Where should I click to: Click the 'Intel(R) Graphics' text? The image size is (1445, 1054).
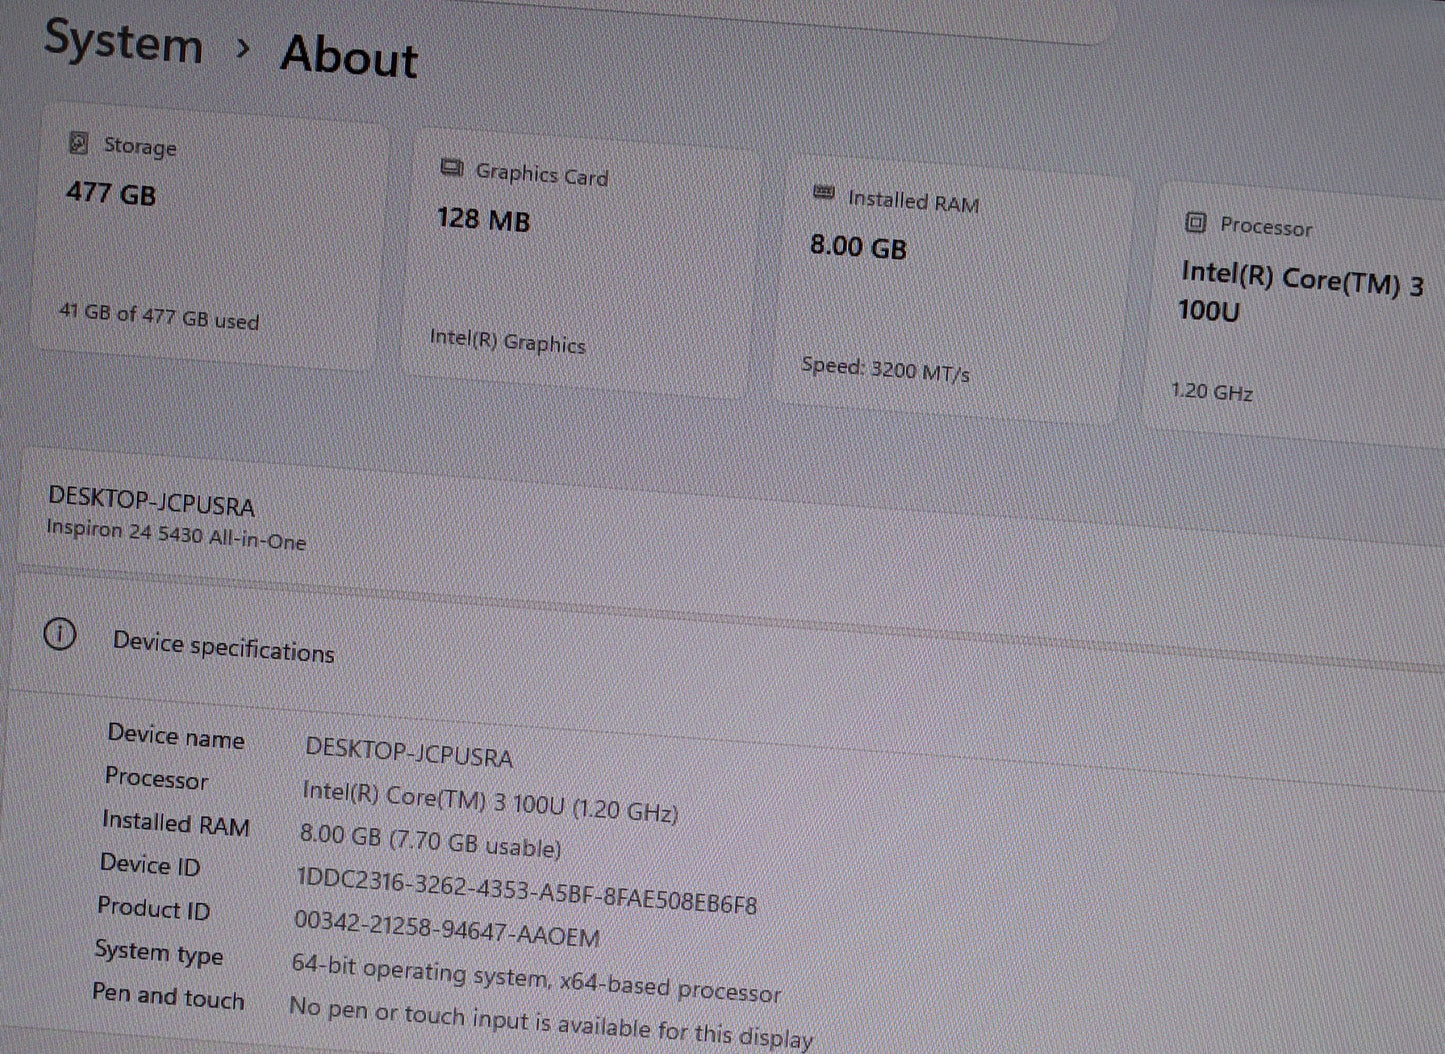pyautogui.click(x=508, y=341)
